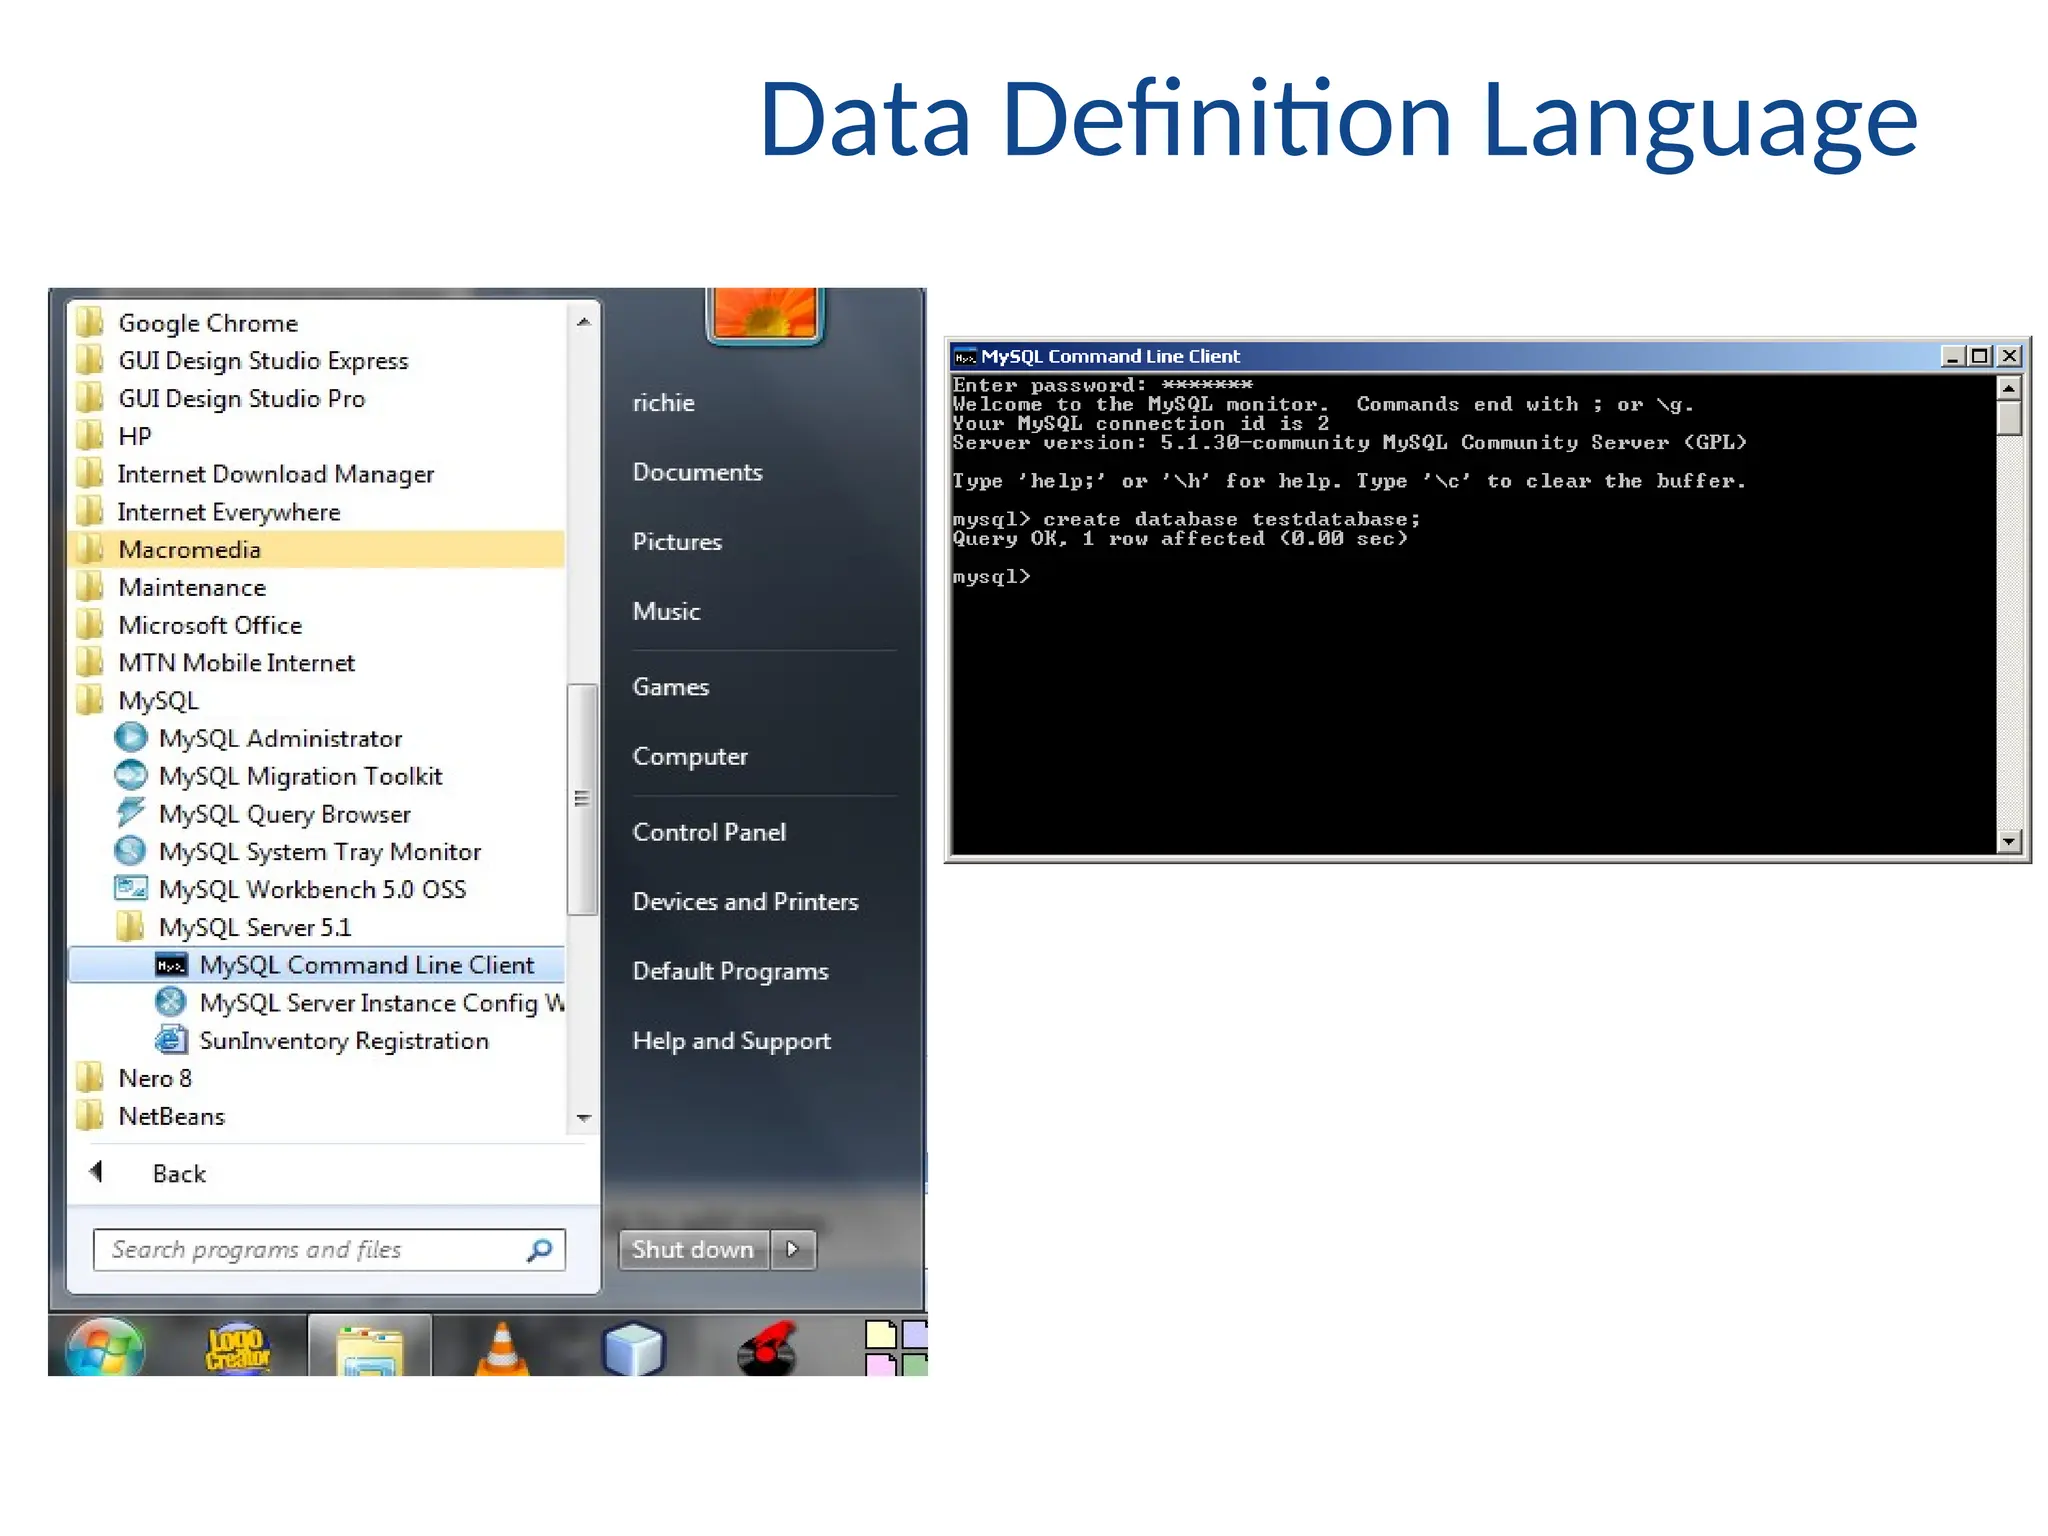Click the Windows Start orb

point(105,1347)
